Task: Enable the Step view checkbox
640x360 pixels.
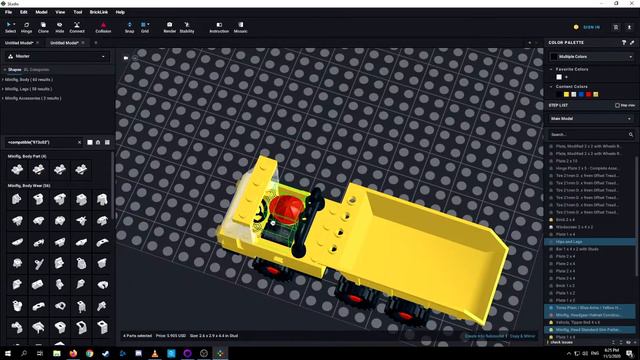Action: [x=617, y=105]
